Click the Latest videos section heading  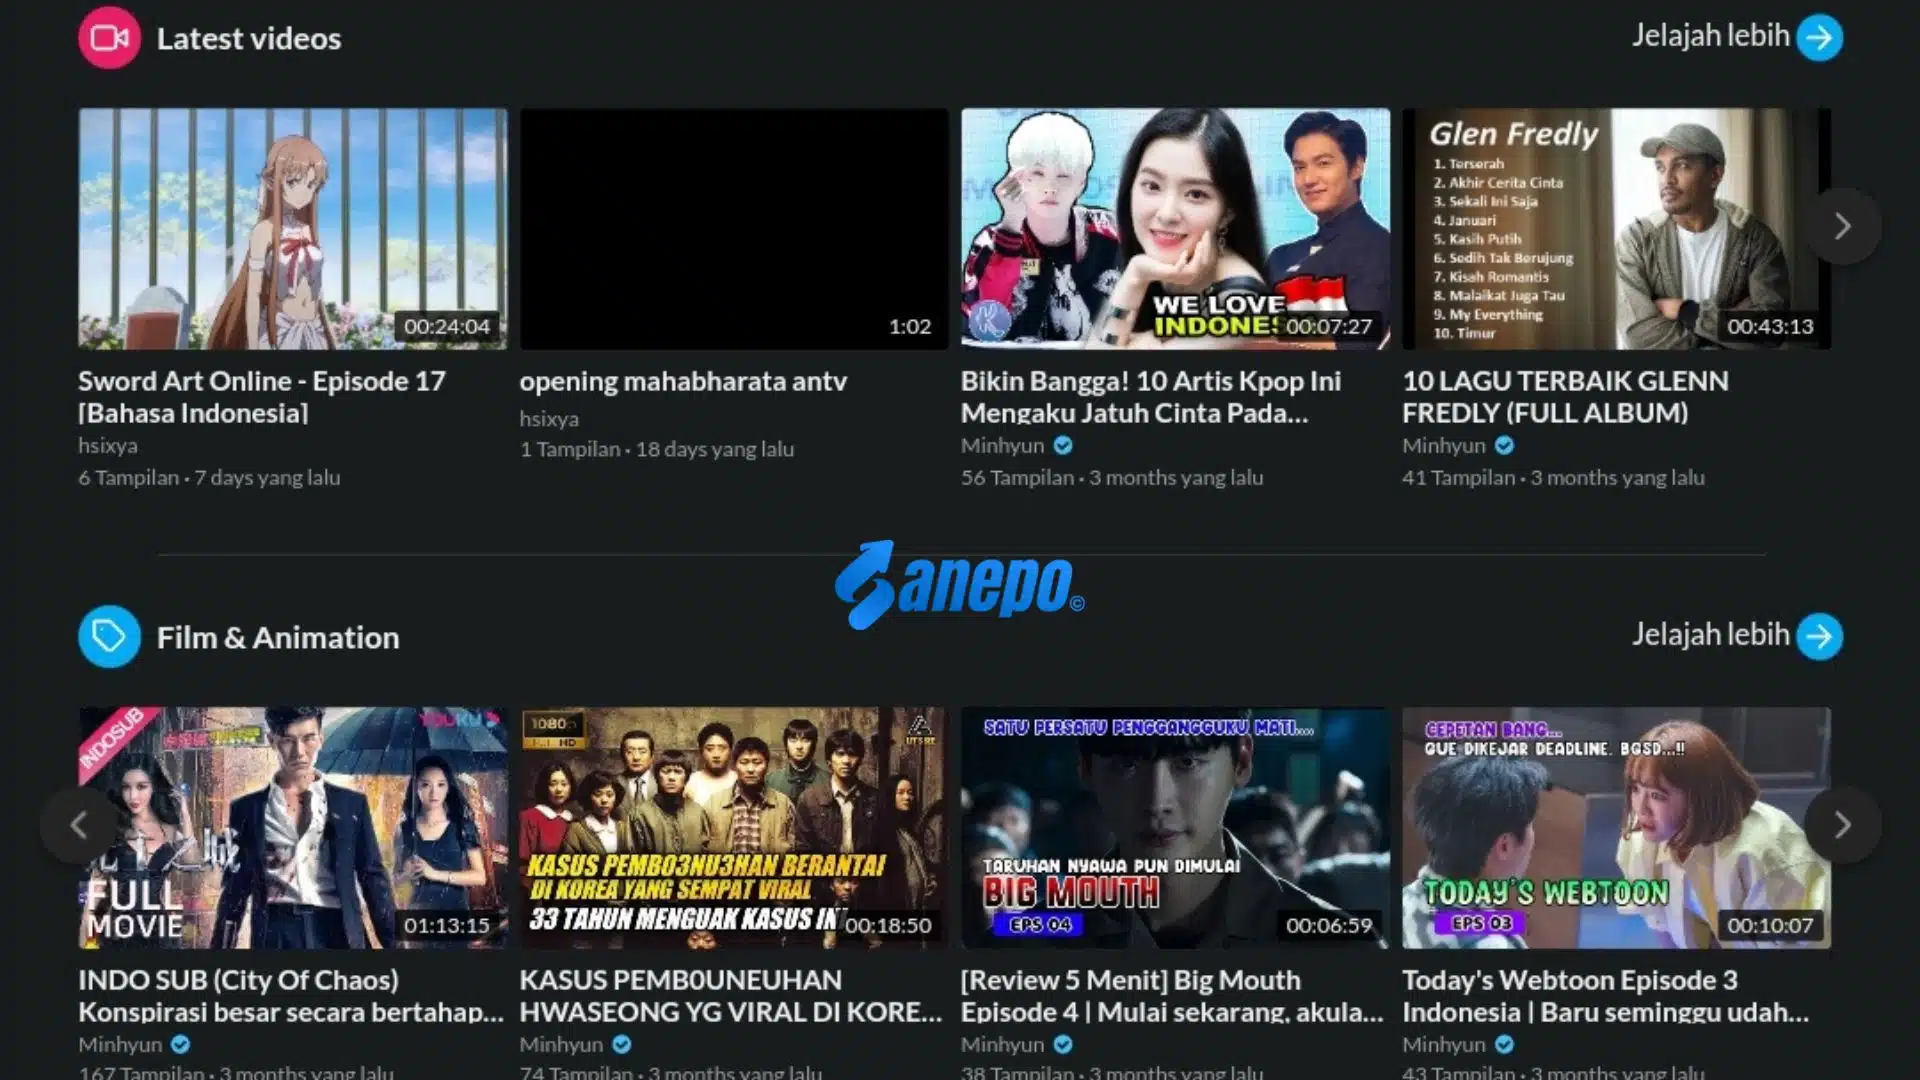point(249,38)
